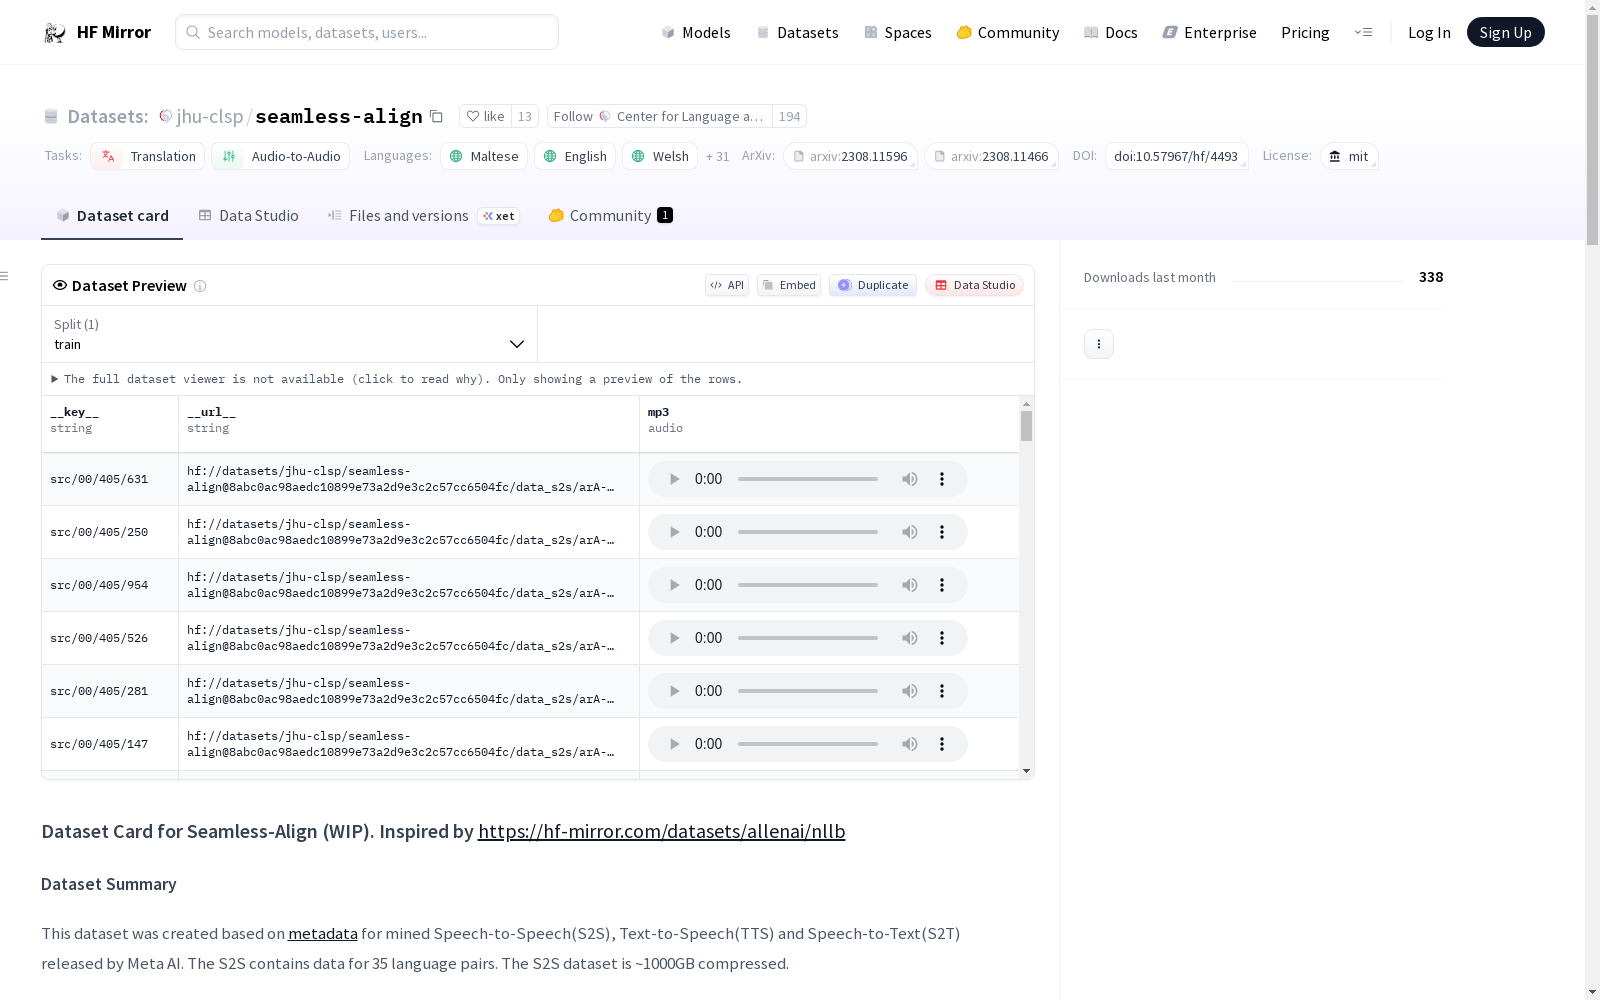Mute audio in row src/00/405/281
Viewport: 1600px width, 1000px height.
tap(910, 691)
